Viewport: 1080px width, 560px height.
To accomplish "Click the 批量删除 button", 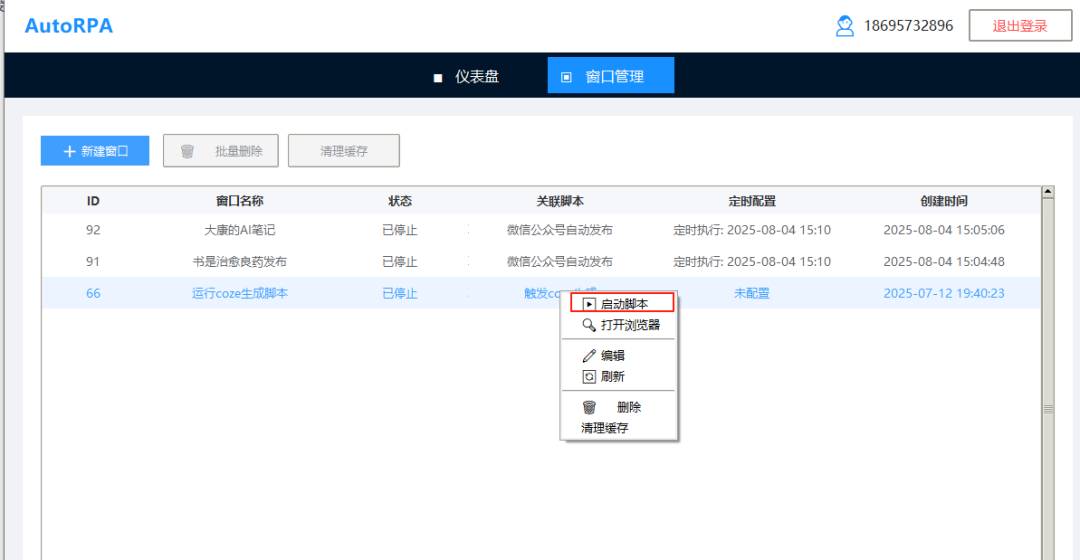I will click(x=220, y=151).
